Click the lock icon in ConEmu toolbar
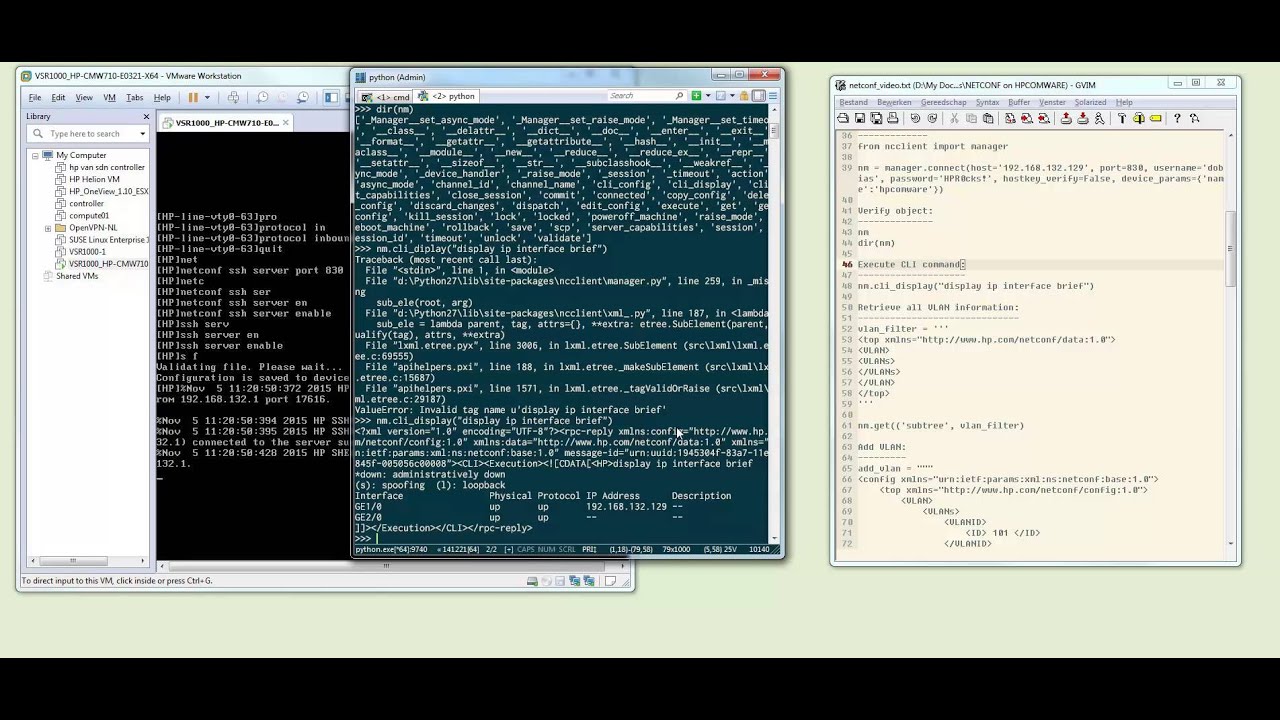The image size is (1280, 720). [743, 96]
